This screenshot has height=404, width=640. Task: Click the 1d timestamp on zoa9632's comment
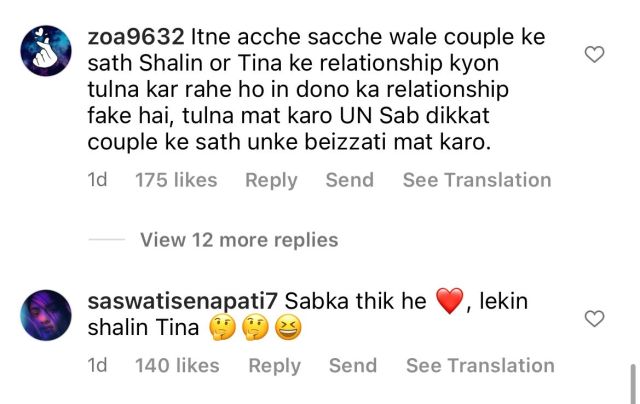pyautogui.click(x=98, y=180)
